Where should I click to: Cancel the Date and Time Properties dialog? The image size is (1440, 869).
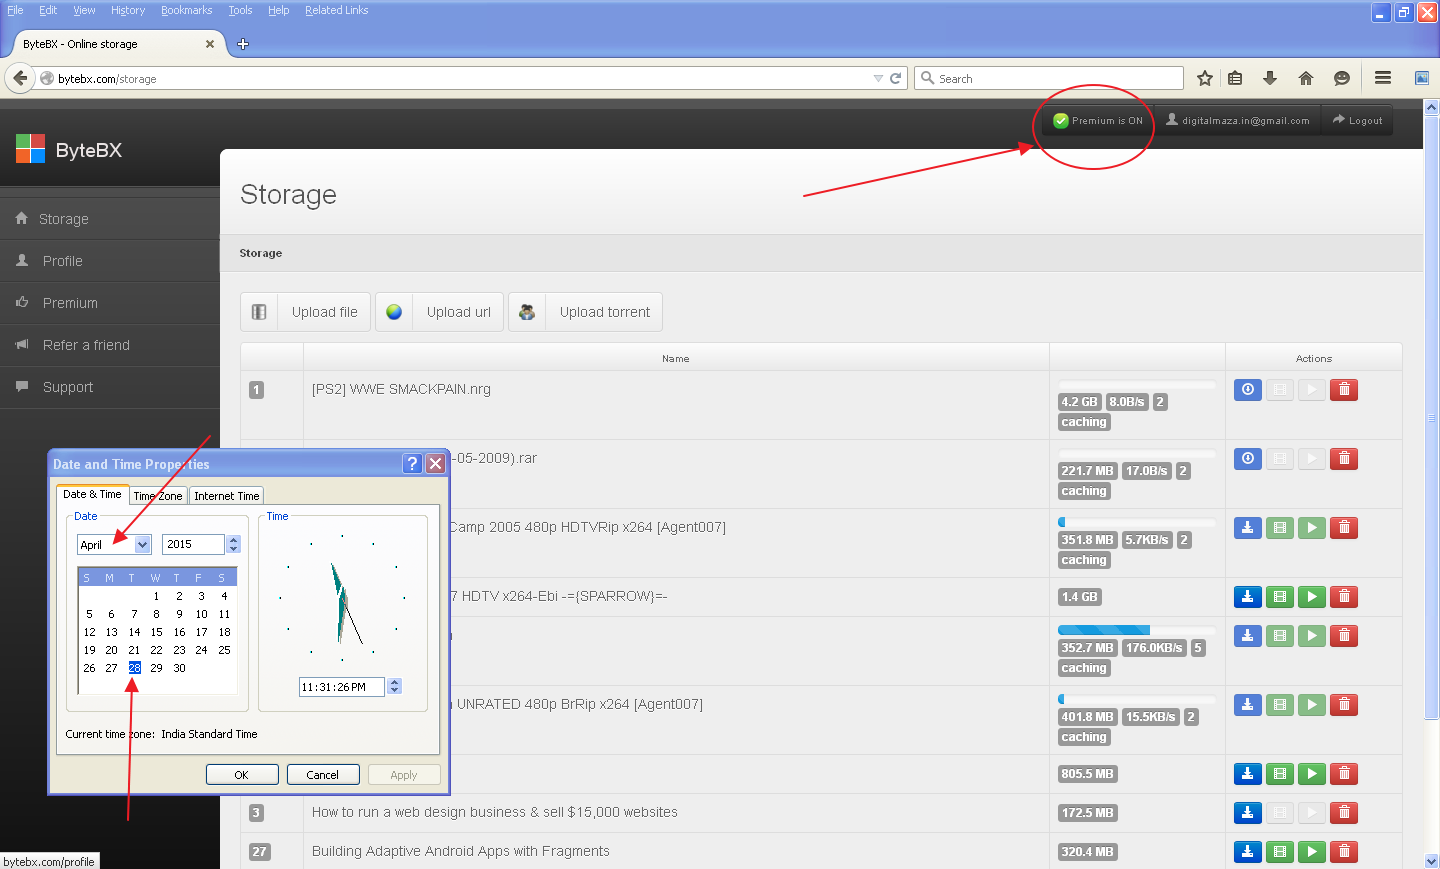coord(322,775)
